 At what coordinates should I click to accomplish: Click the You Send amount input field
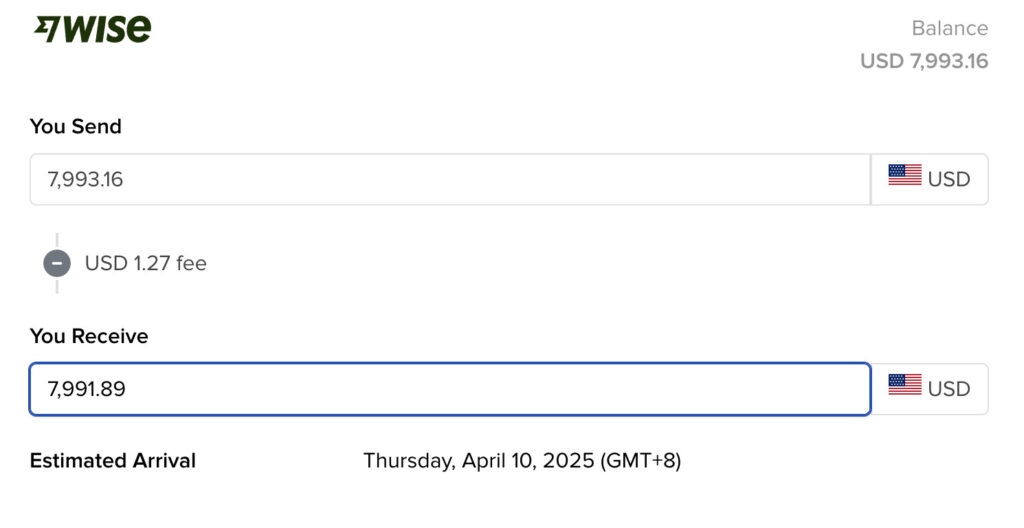pyautogui.click(x=450, y=179)
